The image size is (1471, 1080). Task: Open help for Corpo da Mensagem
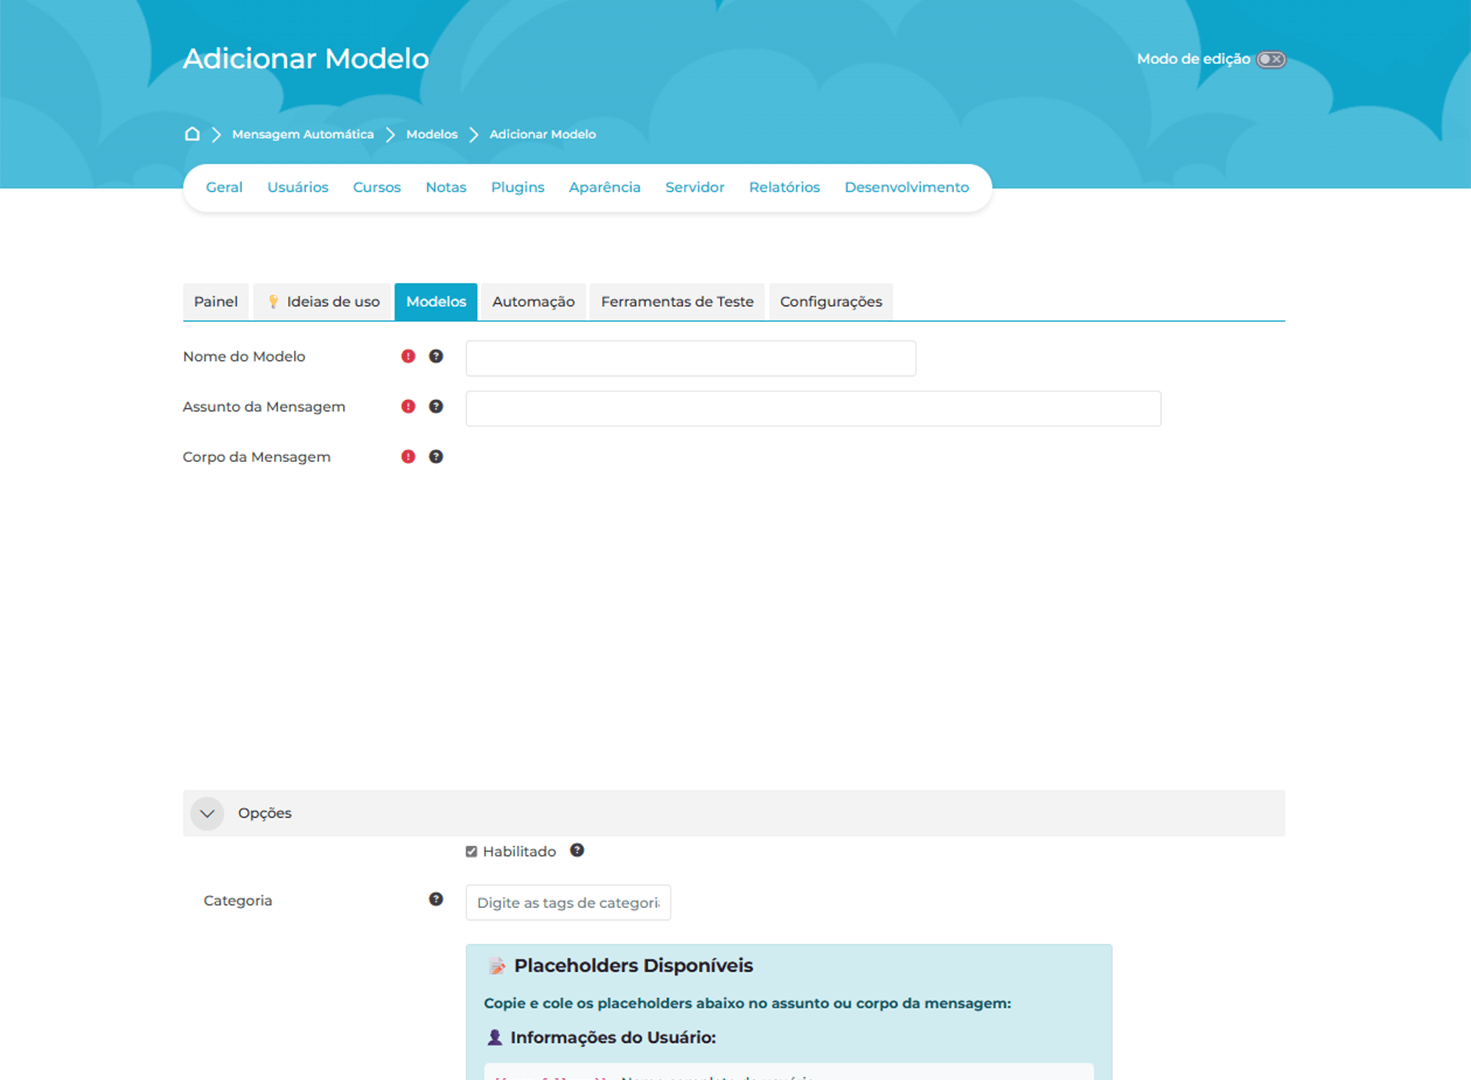point(436,456)
